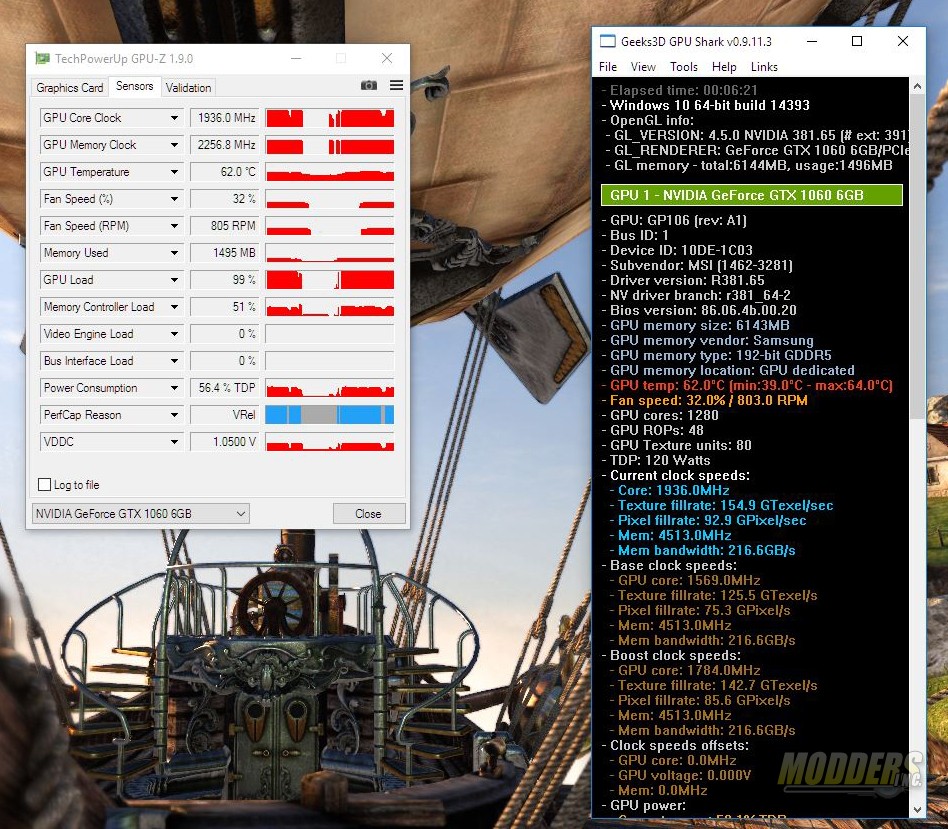948x829 pixels.
Task: Click the 62.0 °C temperature value
Action: (x=224, y=172)
